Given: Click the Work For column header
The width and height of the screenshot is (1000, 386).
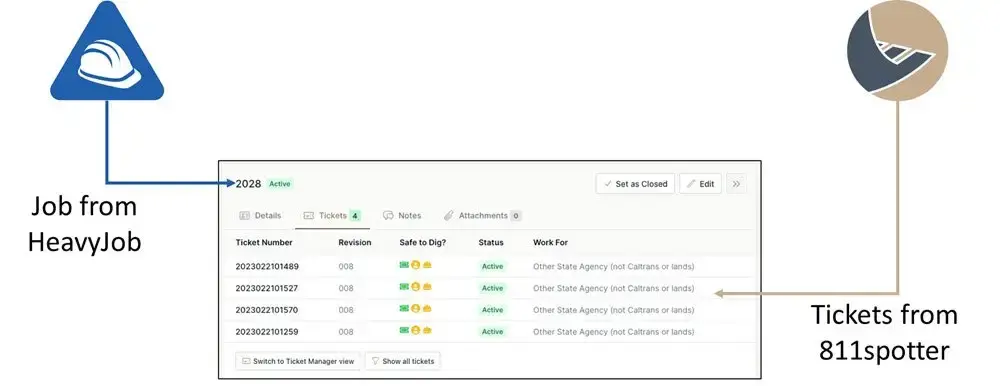Looking at the screenshot, I should pyautogui.click(x=550, y=242).
